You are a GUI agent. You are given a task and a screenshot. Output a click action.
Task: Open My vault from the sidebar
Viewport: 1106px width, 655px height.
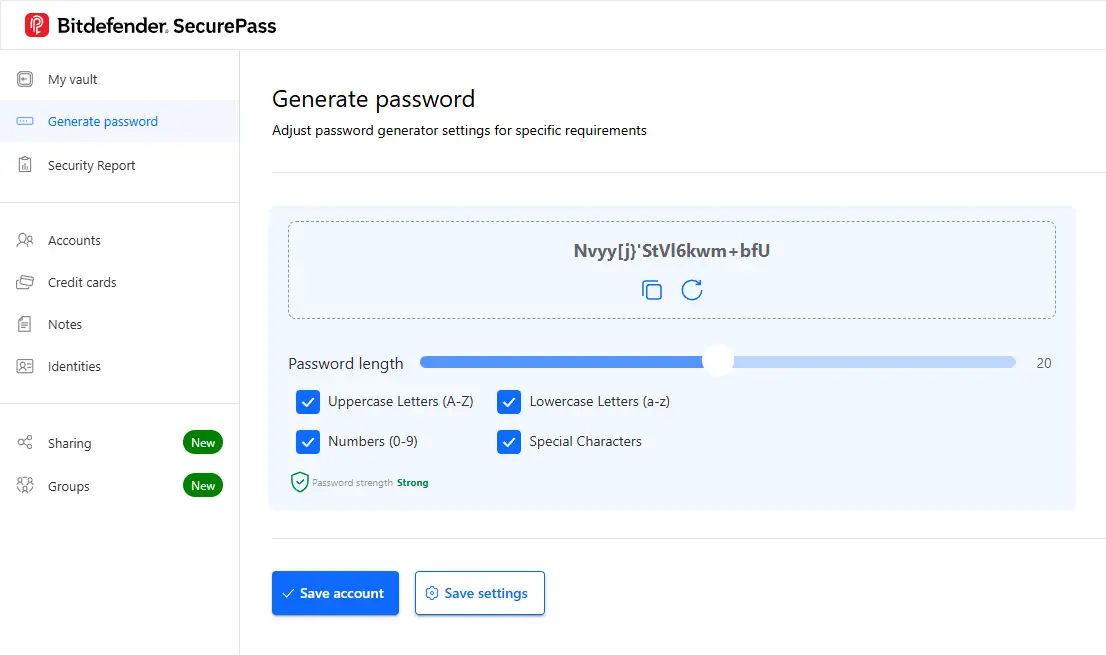(x=72, y=79)
